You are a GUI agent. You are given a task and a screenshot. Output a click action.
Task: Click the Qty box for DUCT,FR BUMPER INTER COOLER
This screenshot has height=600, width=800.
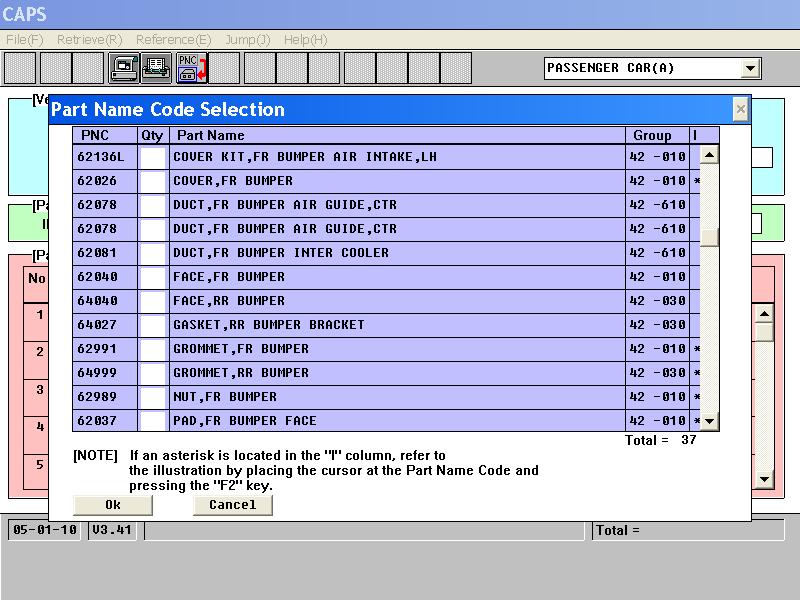coord(153,253)
